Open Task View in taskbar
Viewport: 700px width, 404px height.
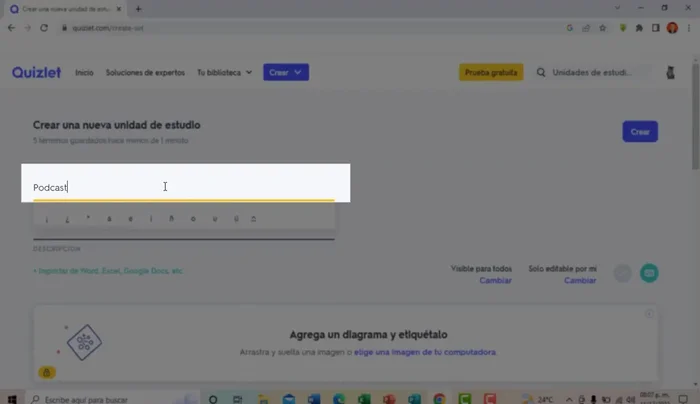click(x=238, y=399)
